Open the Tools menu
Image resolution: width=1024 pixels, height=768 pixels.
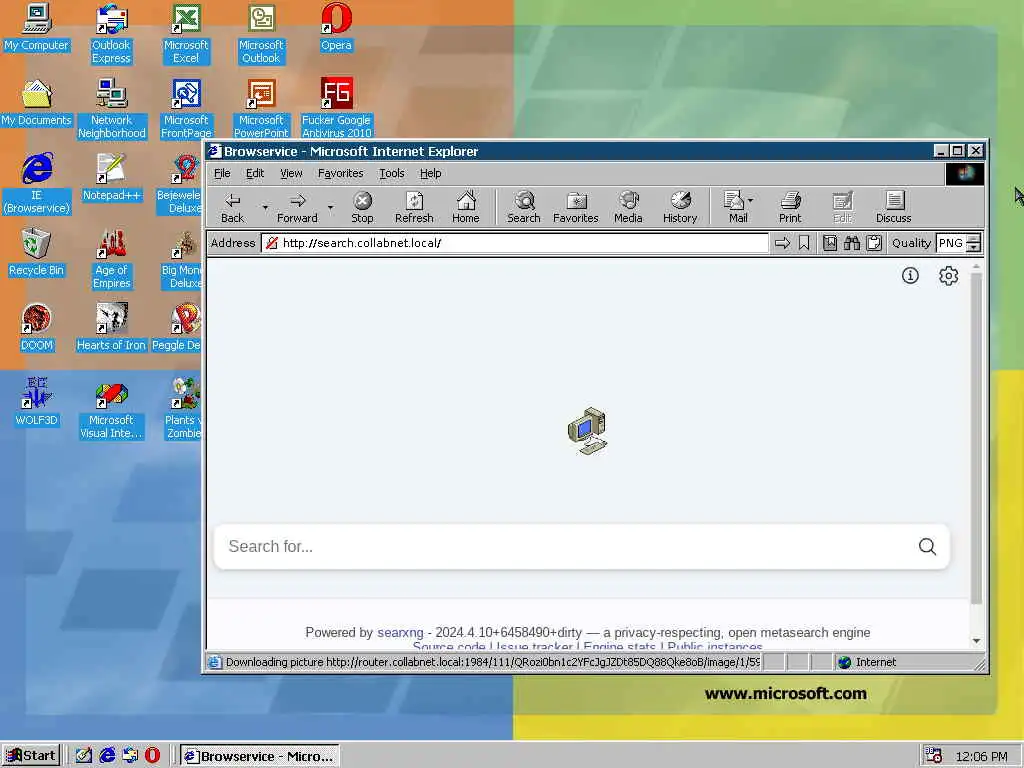392,174
